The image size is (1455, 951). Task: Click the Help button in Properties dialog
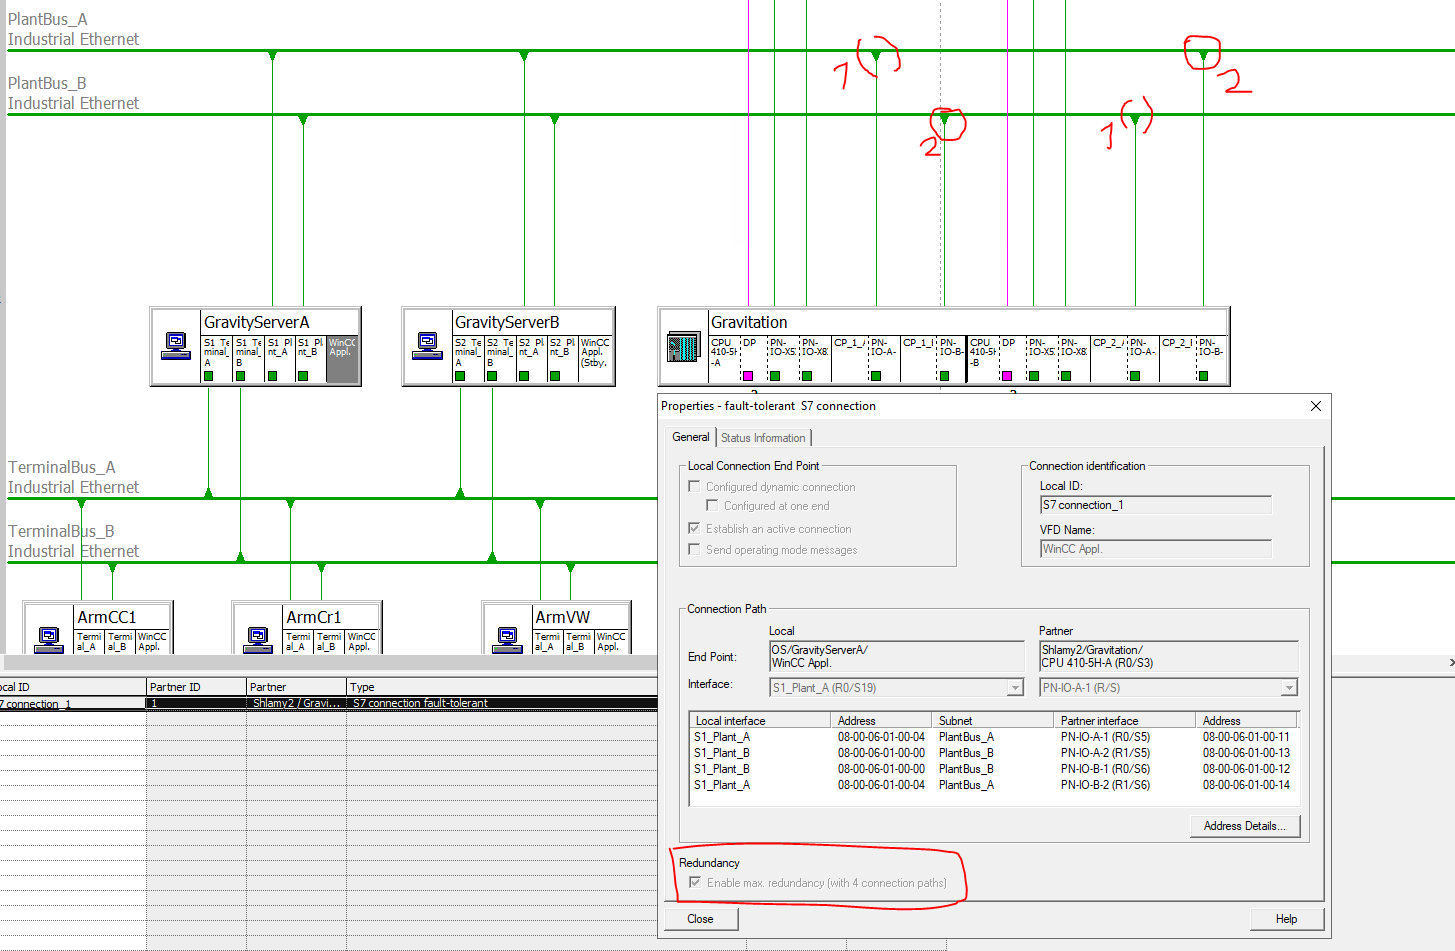point(1286,919)
